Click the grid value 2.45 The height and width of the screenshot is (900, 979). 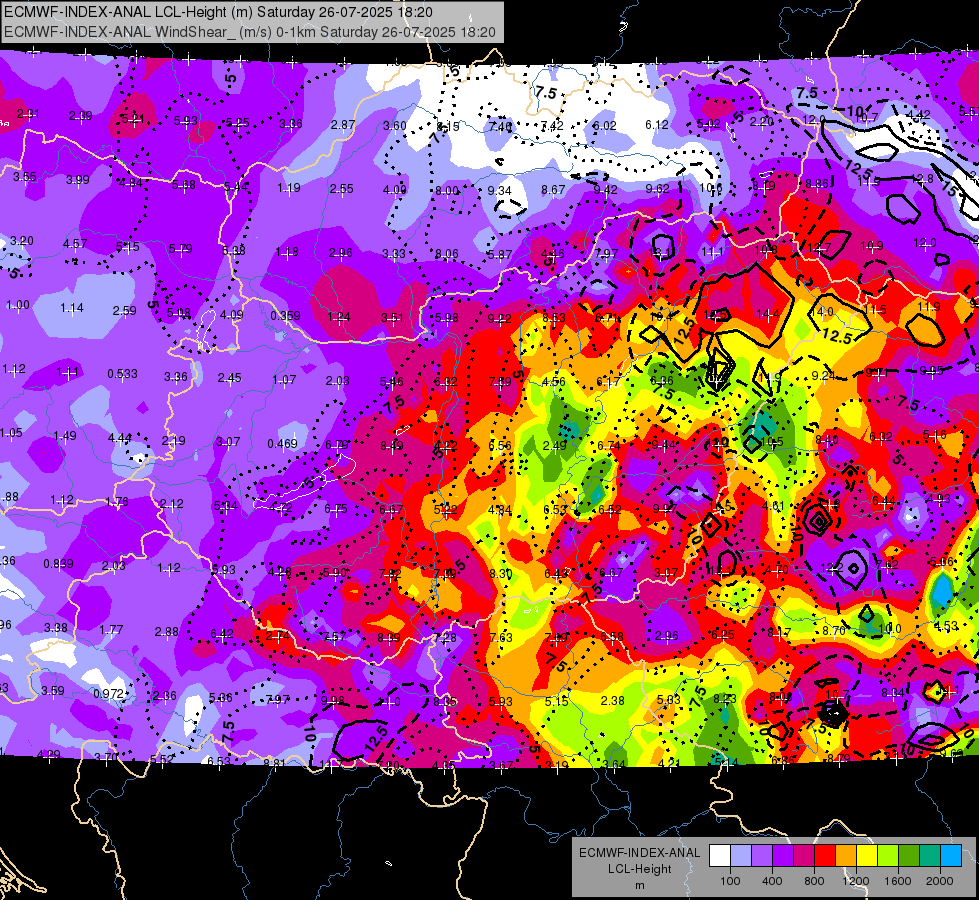click(x=230, y=377)
